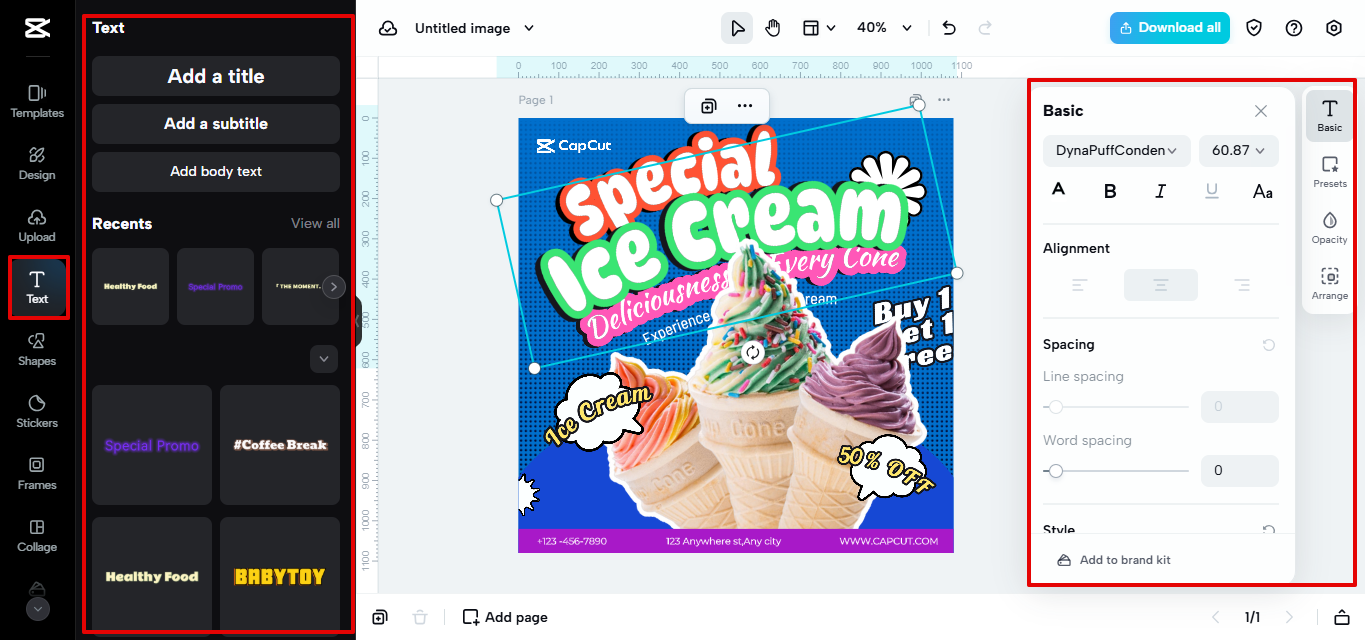Select the Text sidebar tool
This screenshot has width=1365, height=640.
(37, 288)
